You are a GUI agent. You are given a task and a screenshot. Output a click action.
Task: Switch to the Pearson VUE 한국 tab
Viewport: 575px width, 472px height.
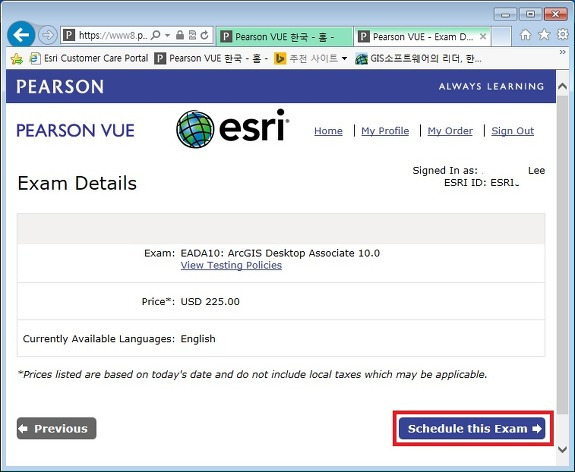(285, 37)
